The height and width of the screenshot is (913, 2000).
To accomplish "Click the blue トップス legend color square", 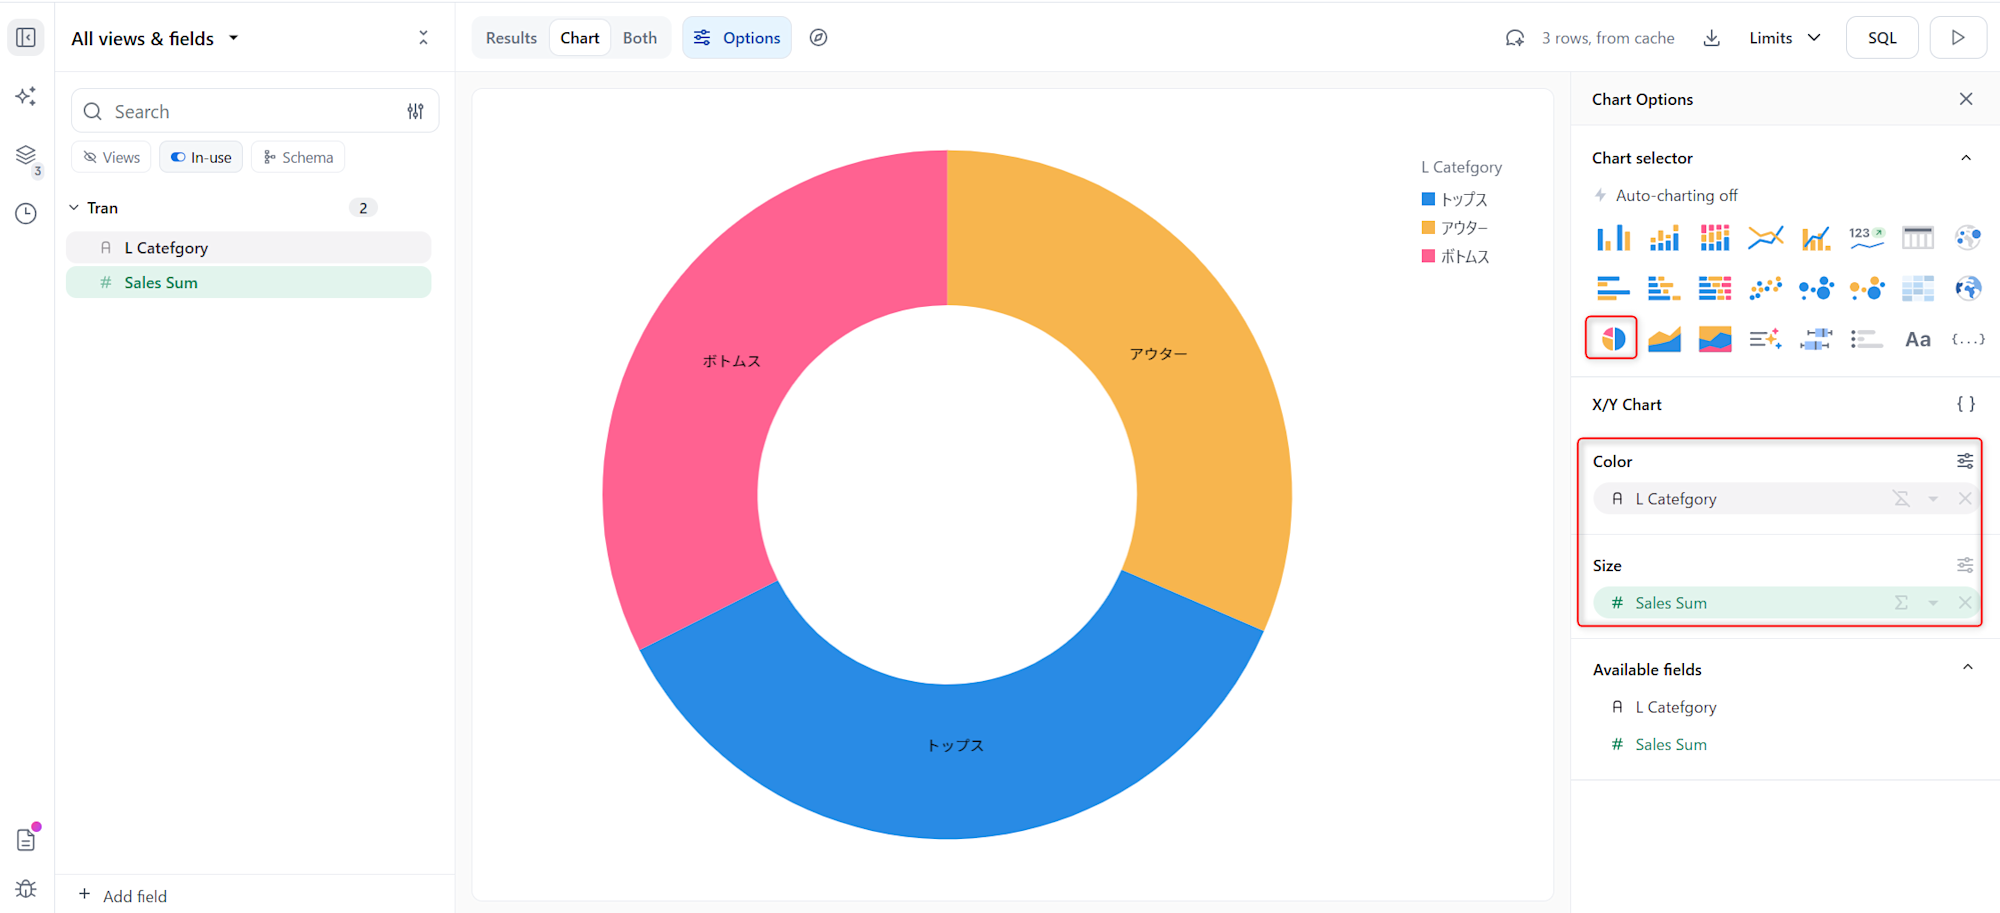I will click(x=1428, y=199).
